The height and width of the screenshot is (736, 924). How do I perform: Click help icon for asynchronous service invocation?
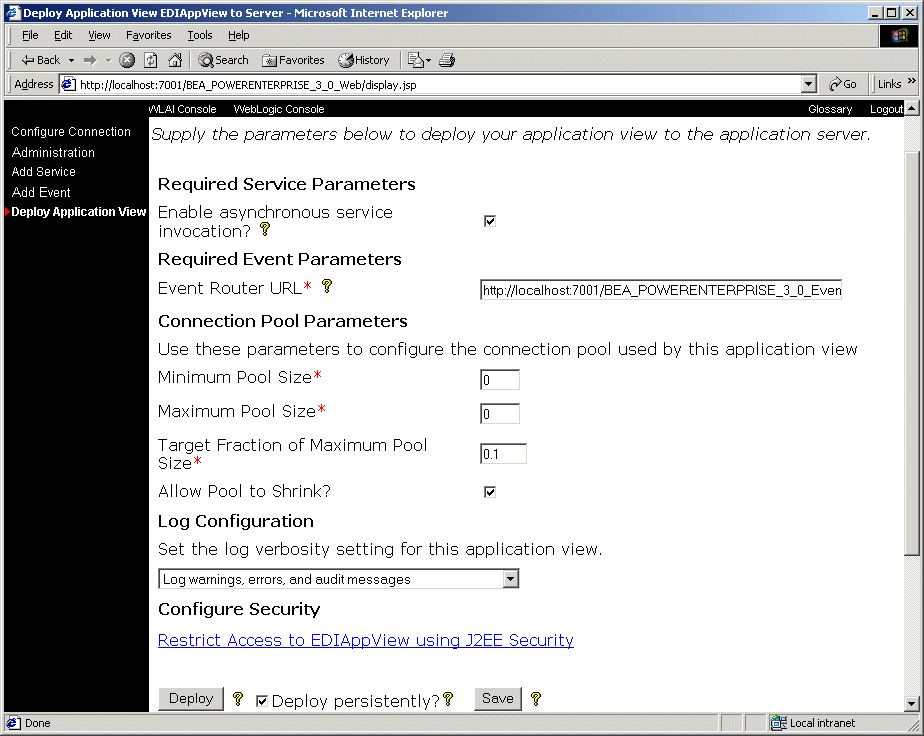tap(265, 229)
